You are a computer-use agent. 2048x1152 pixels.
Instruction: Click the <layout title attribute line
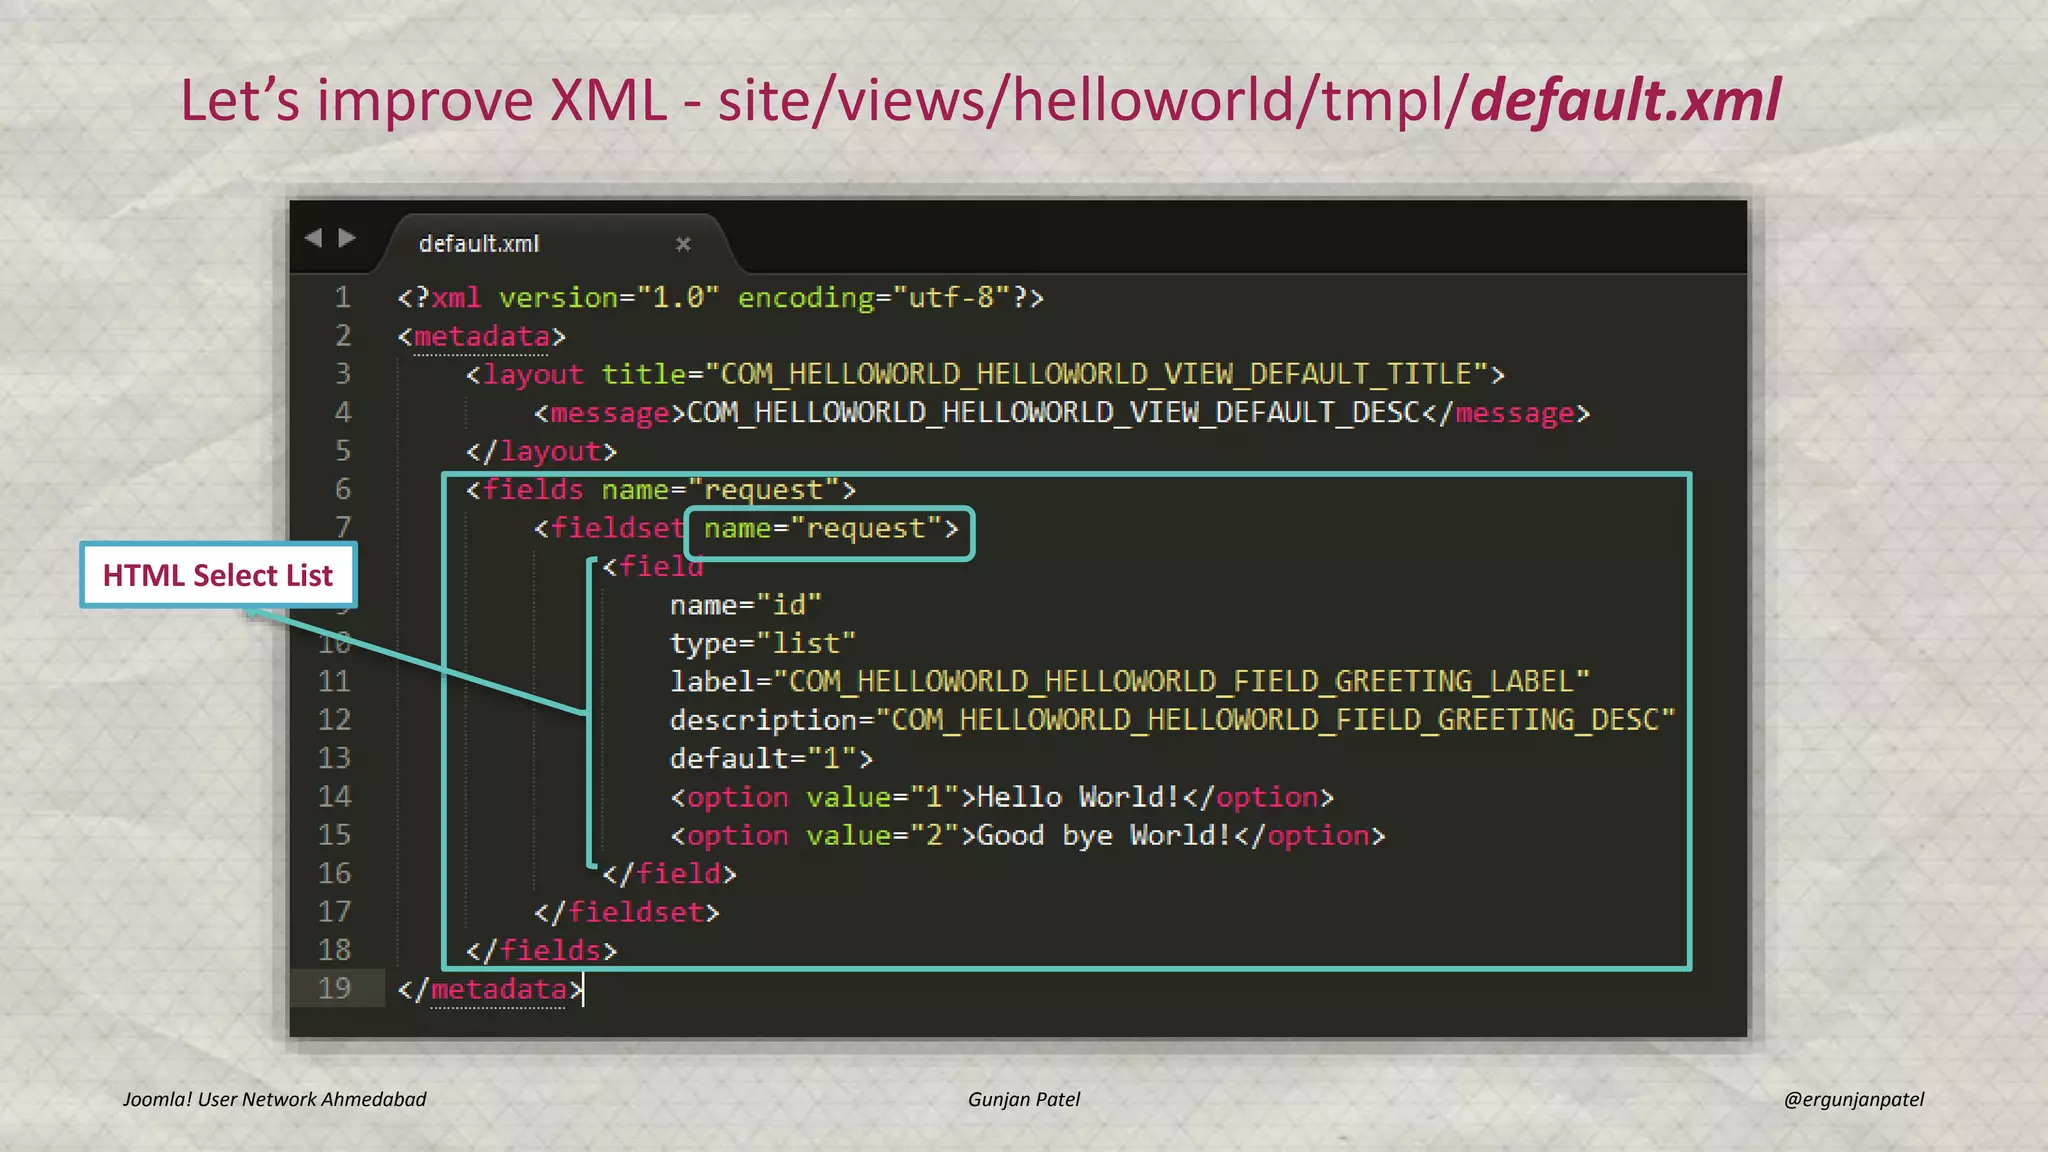[x=985, y=375]
